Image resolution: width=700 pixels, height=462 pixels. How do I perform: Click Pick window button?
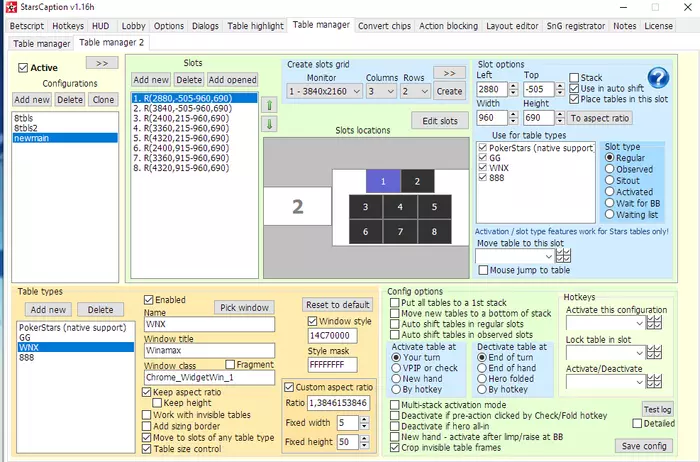(244, 308)
